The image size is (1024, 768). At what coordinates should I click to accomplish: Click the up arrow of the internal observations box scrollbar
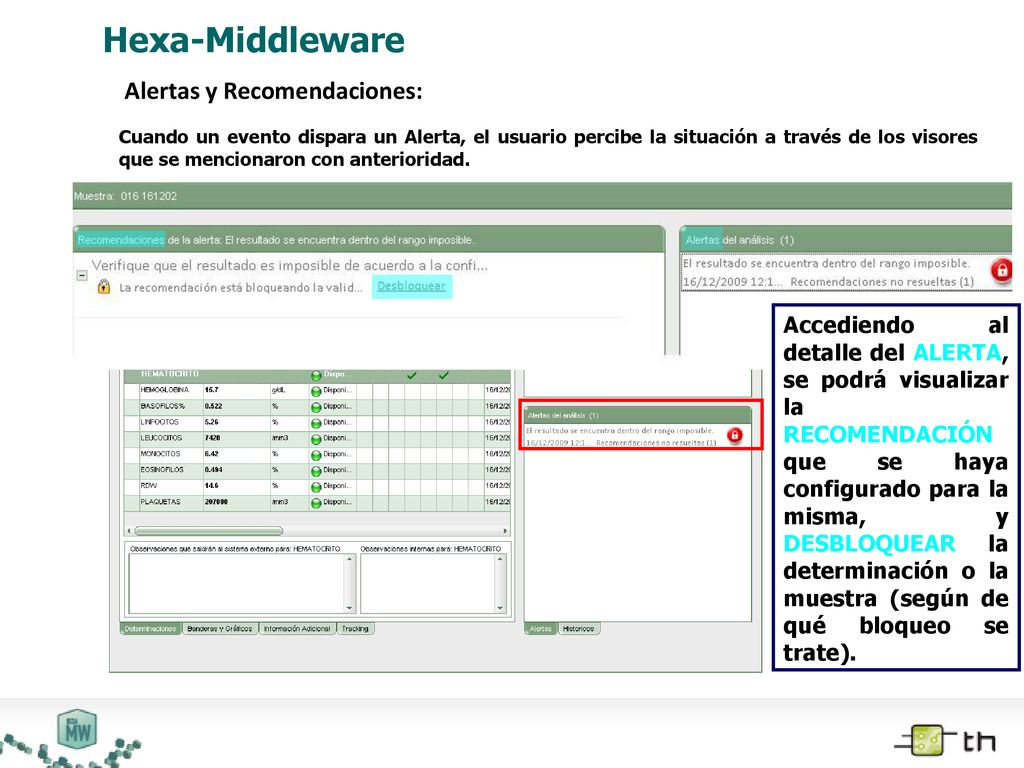[500, 560]
